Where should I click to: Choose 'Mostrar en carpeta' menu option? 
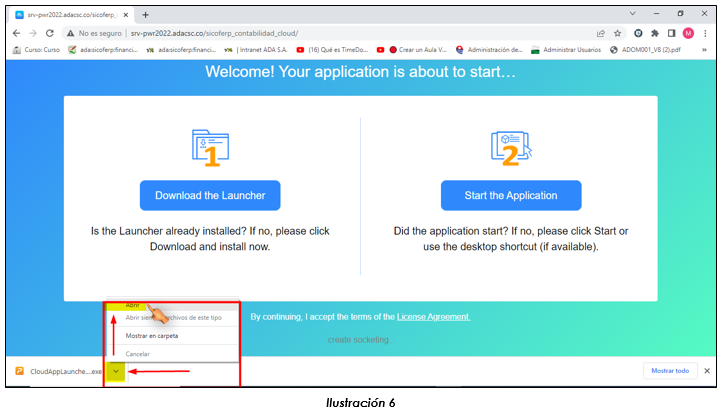pos(152,336)
